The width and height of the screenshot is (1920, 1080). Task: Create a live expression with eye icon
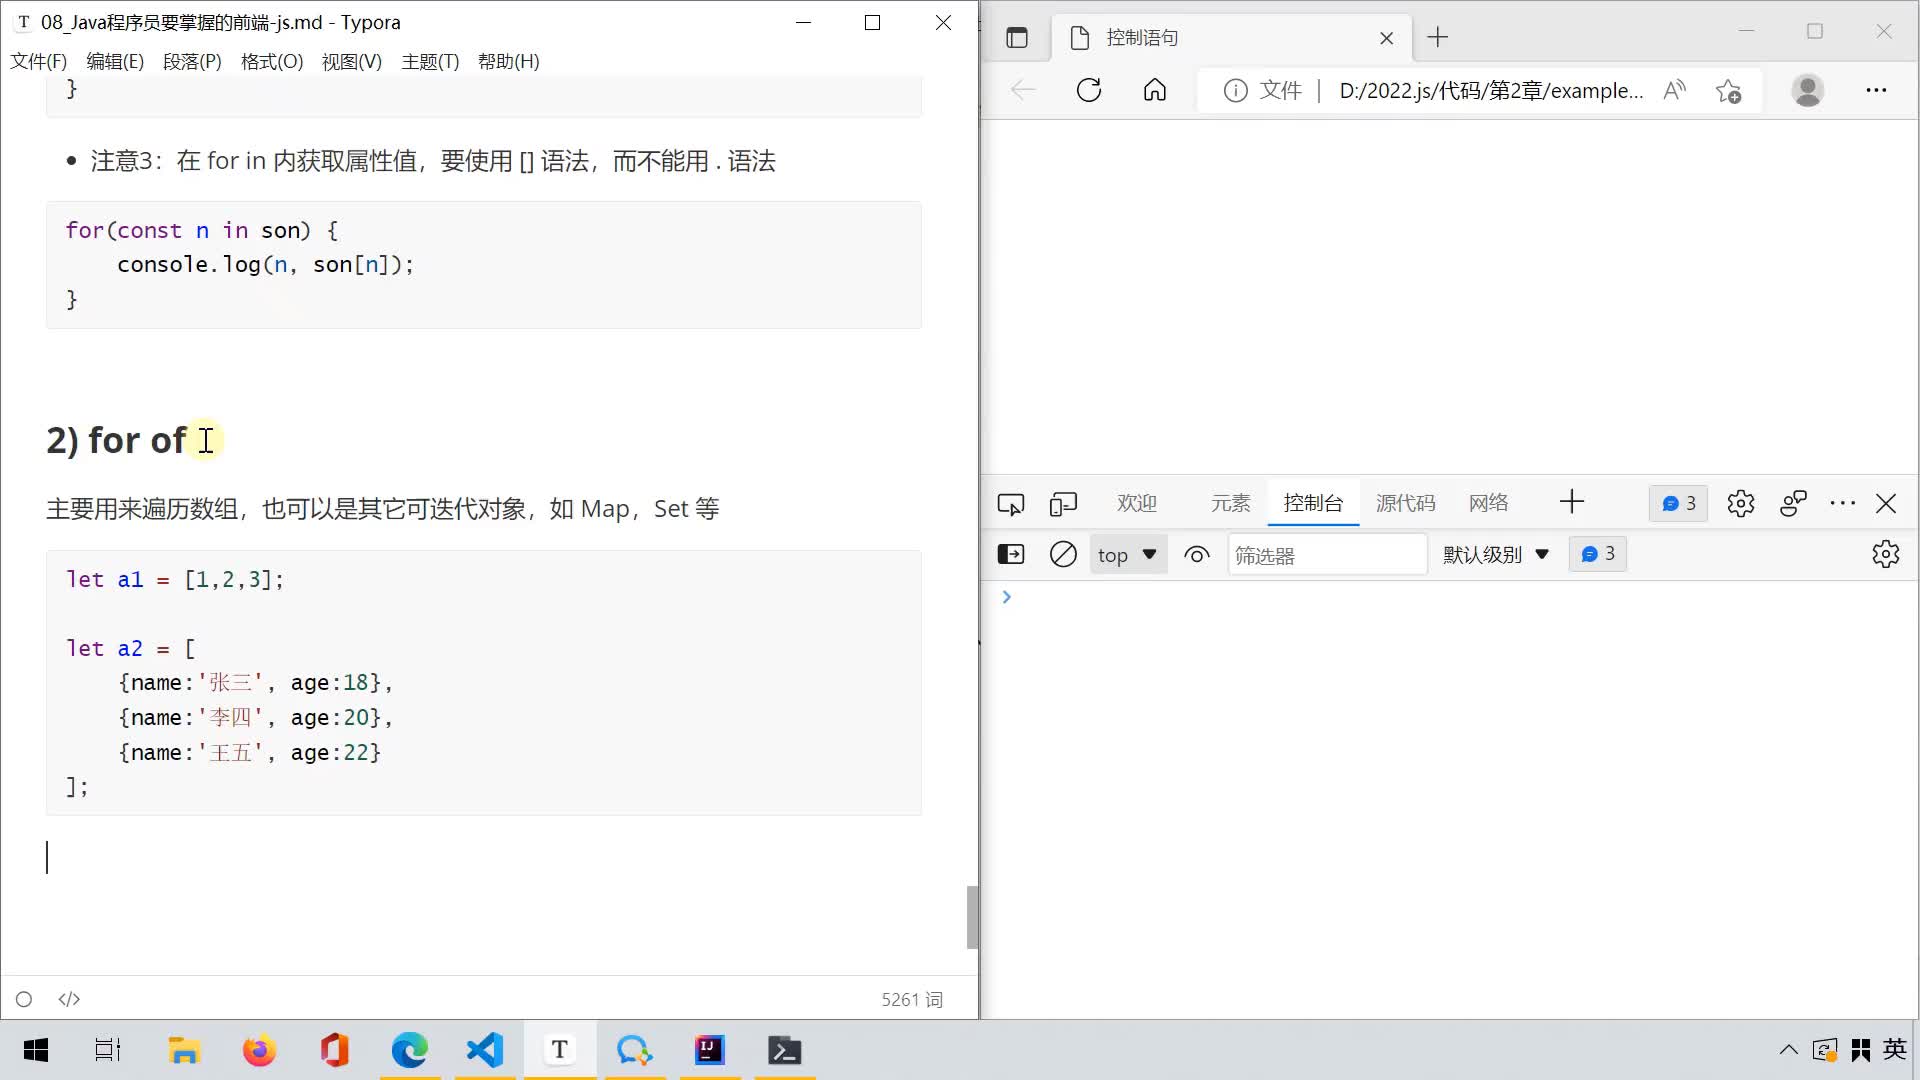(x=1197, y=555)
